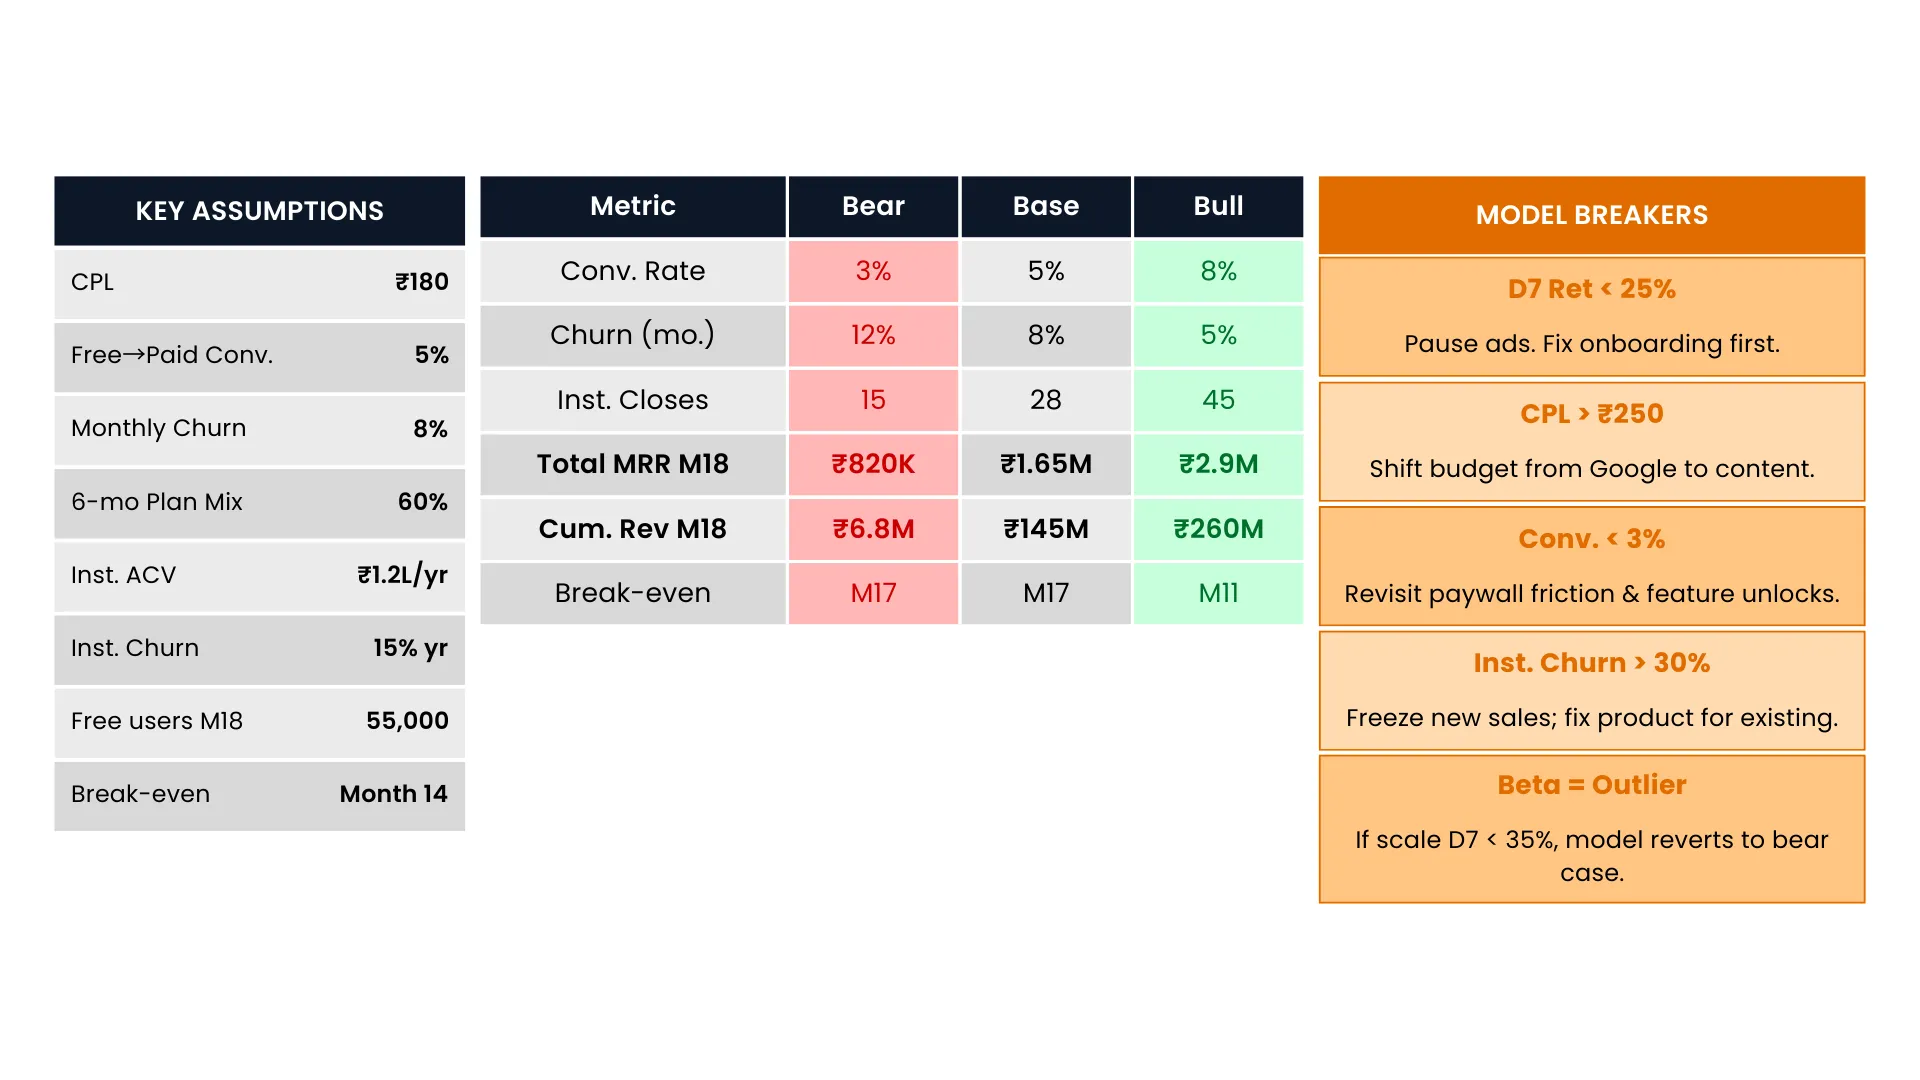Click the Bull column header
The height and width of the screenshot is (1080, 1920).
tap(1218, 206)
